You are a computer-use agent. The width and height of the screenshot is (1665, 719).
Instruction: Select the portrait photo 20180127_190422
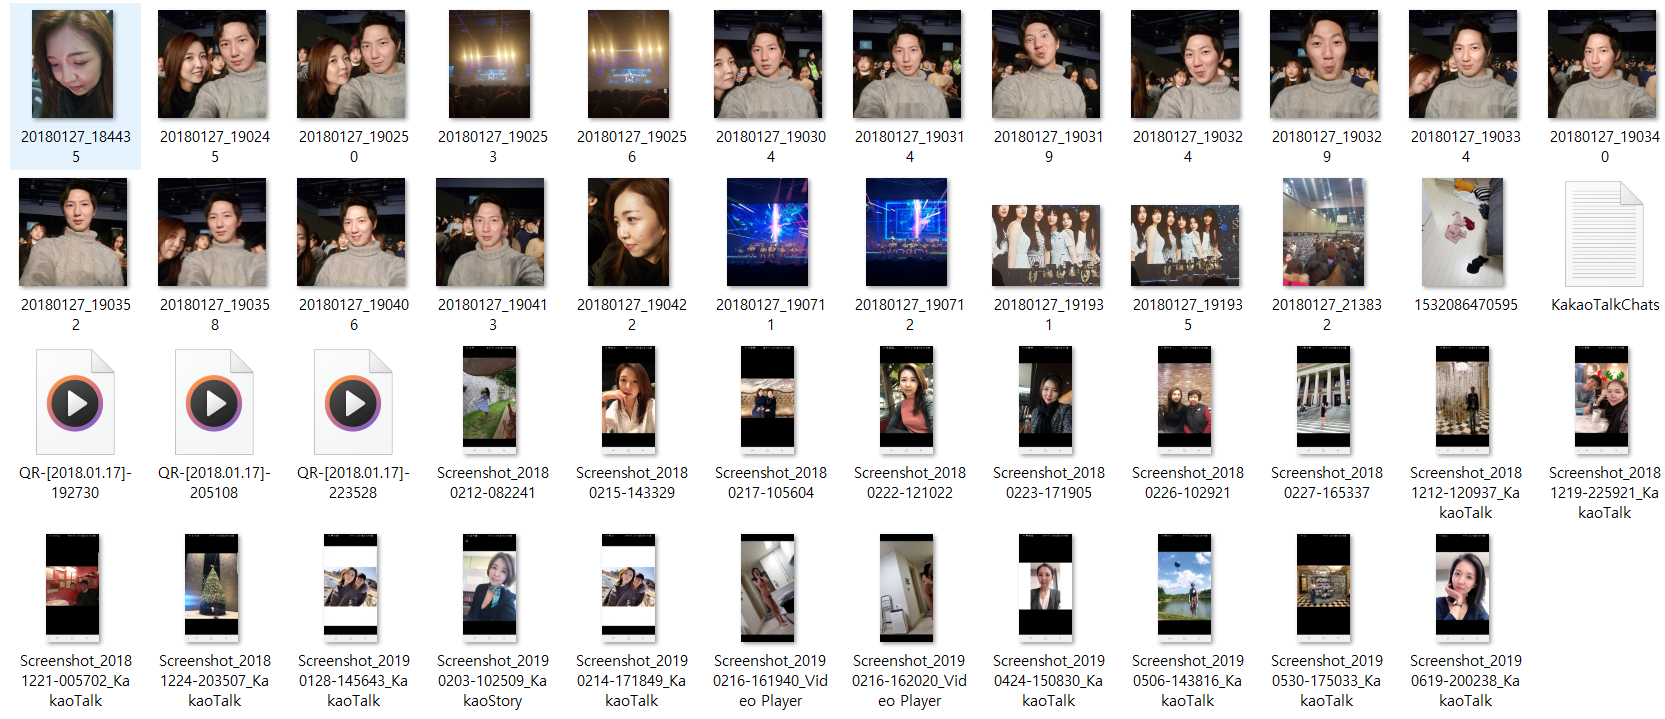pos(629,232)
